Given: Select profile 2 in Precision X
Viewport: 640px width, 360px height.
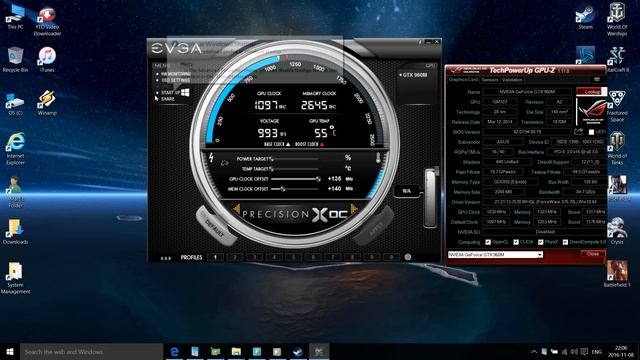Looking at the screenshot, I should click(235, 257).
